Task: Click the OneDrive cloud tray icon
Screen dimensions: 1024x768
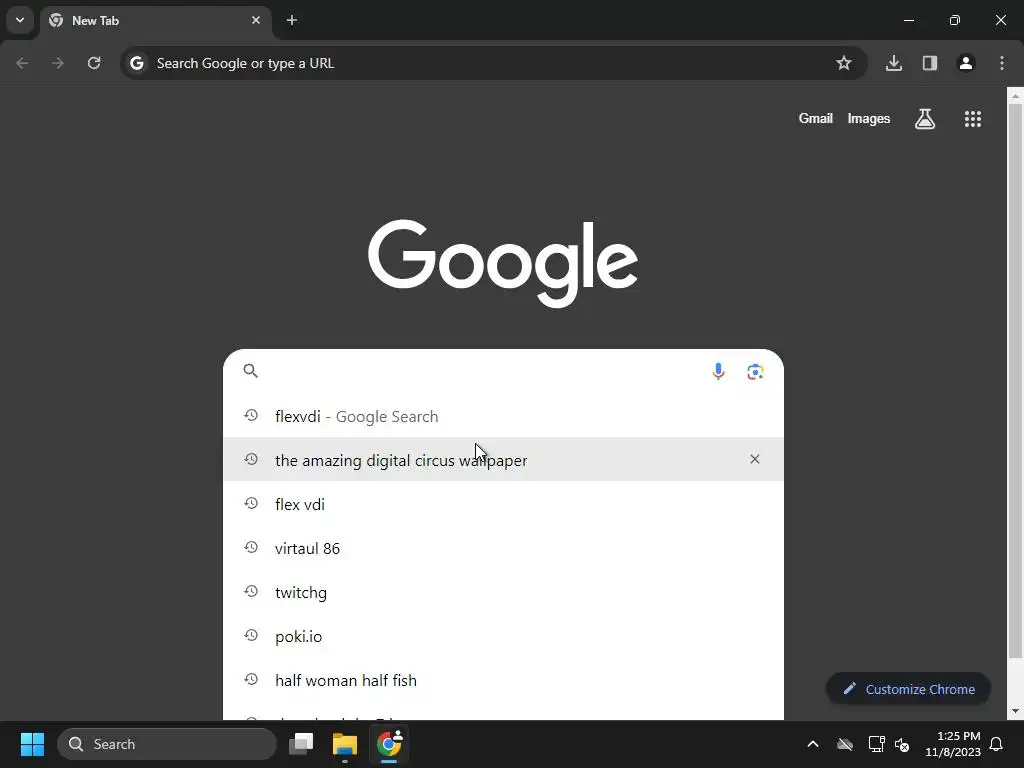Action: (x=845, y=744)
